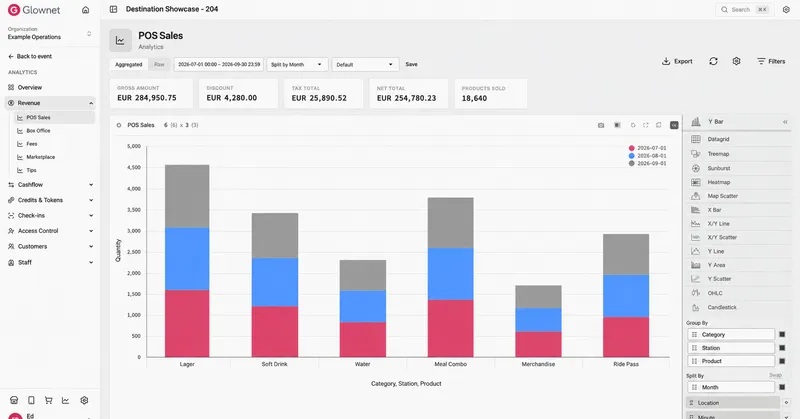Toggle the 2026-08-01 legend series
The height and width of the screenshot is (419, 800).
[647, 156]
